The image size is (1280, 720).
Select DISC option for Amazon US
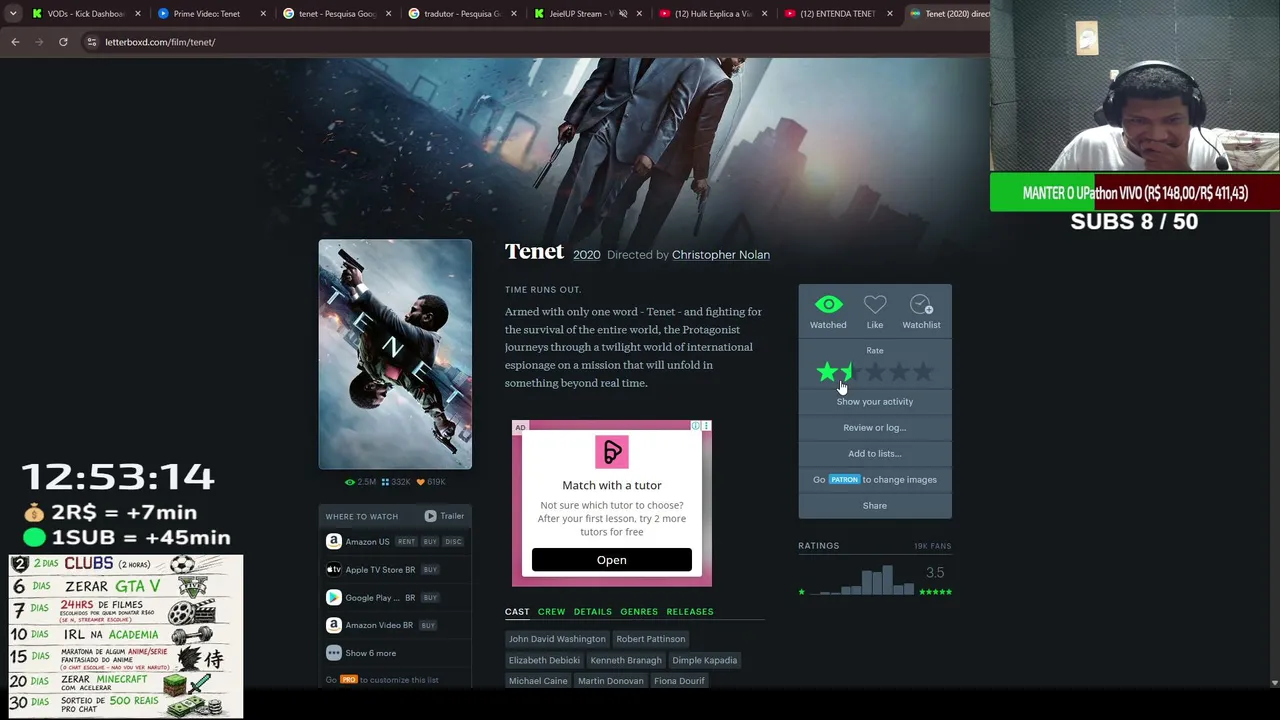454,542
